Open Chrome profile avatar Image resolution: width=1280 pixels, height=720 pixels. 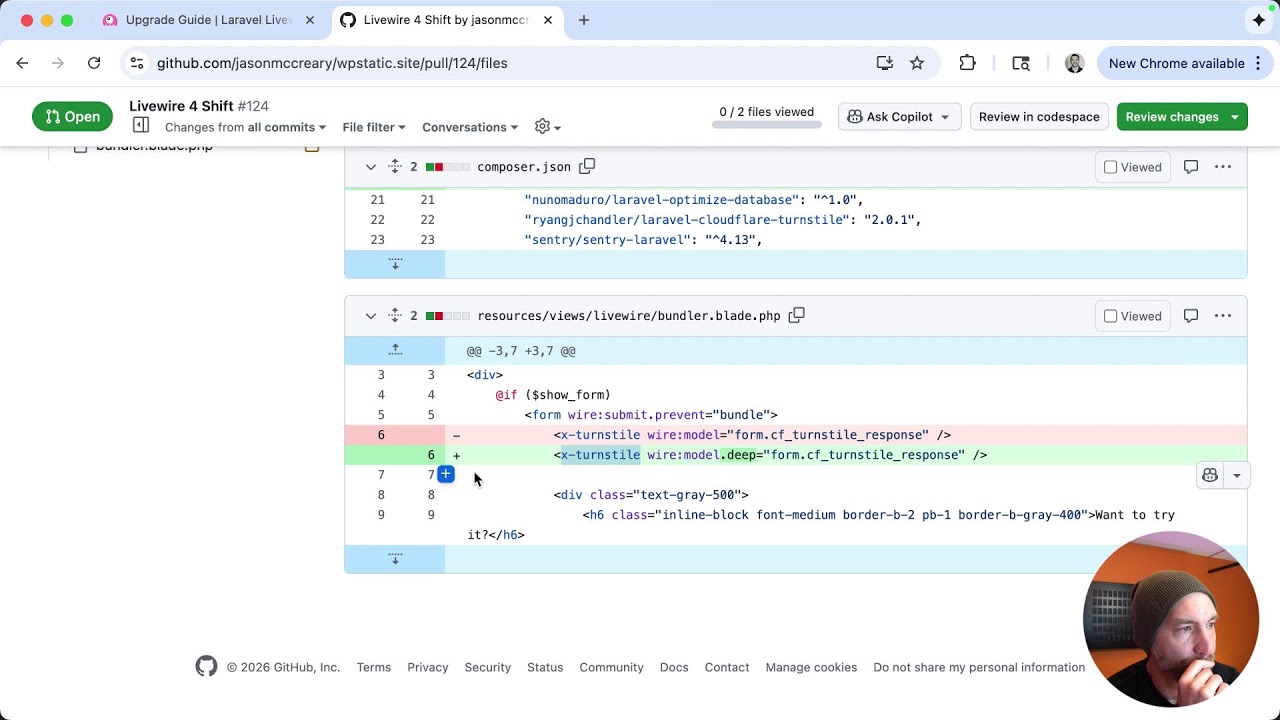[x=1075, y=63]
